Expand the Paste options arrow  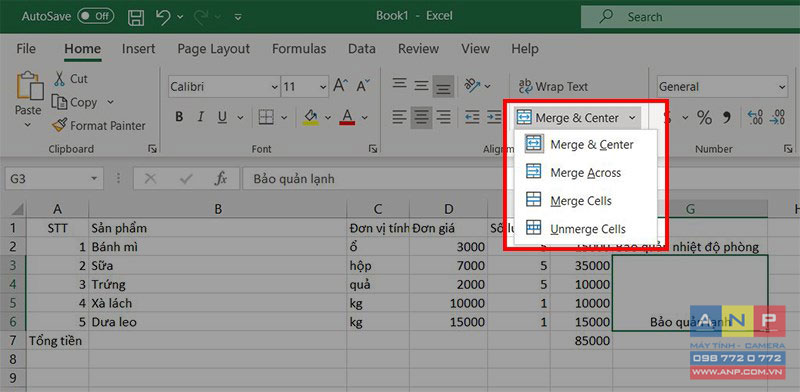28,124
